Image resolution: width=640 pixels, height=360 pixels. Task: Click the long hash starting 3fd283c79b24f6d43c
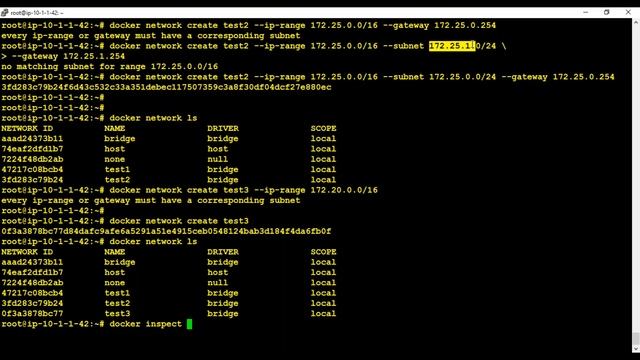[x=166, y=87]
